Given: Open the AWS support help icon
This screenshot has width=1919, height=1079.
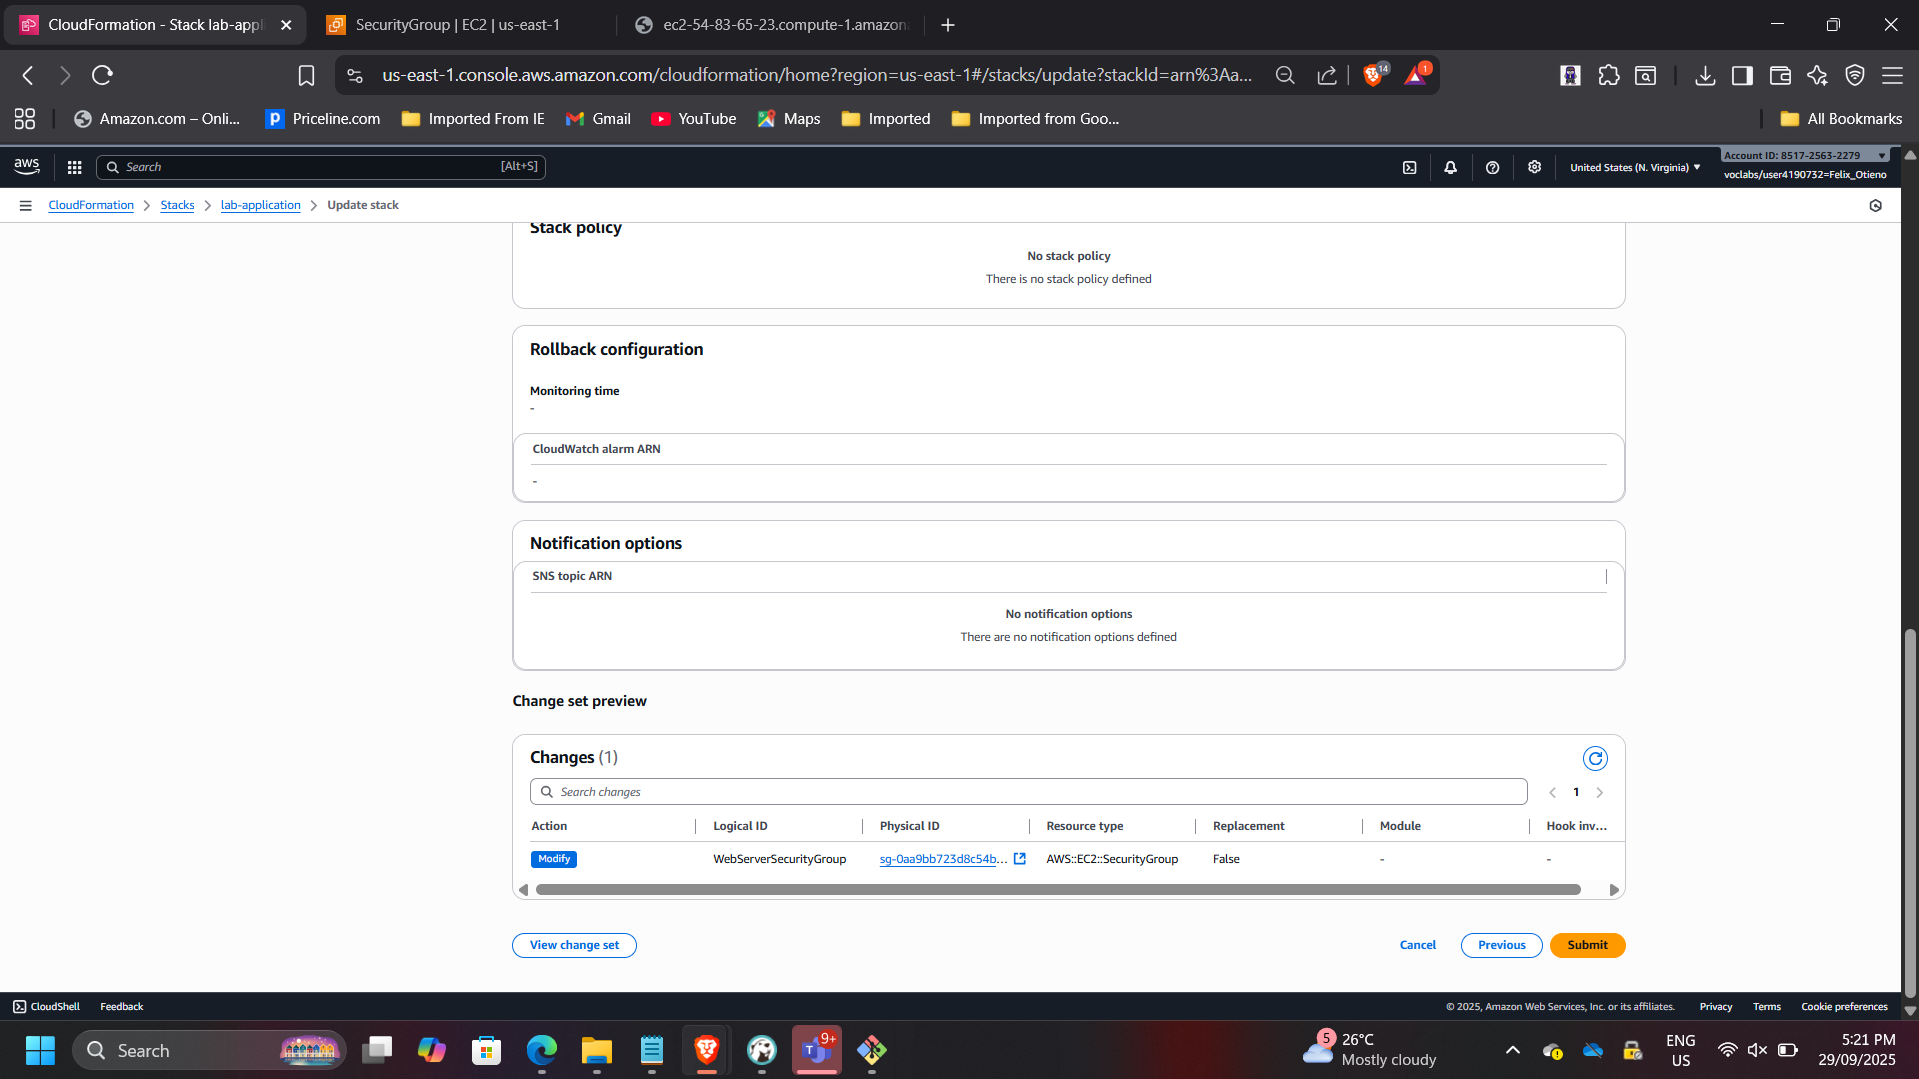Looking at the screenshot, I should (x=1492, y=167).
